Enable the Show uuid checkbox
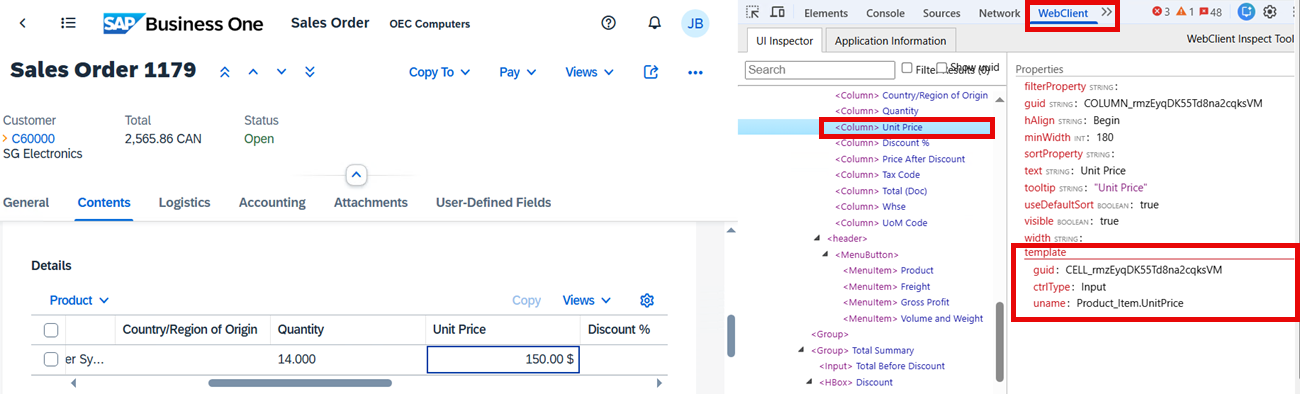The width and height of the screenshot is (1300, 394). point(942,67)
